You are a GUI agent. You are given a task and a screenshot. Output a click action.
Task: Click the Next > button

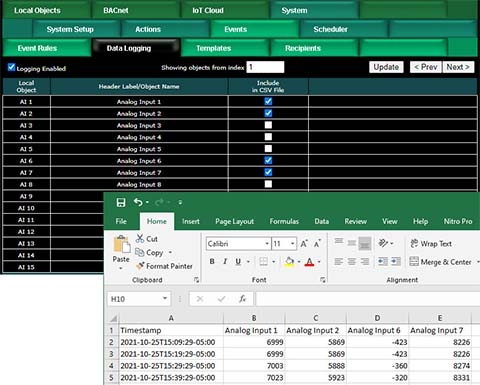(x=458, y=67)
